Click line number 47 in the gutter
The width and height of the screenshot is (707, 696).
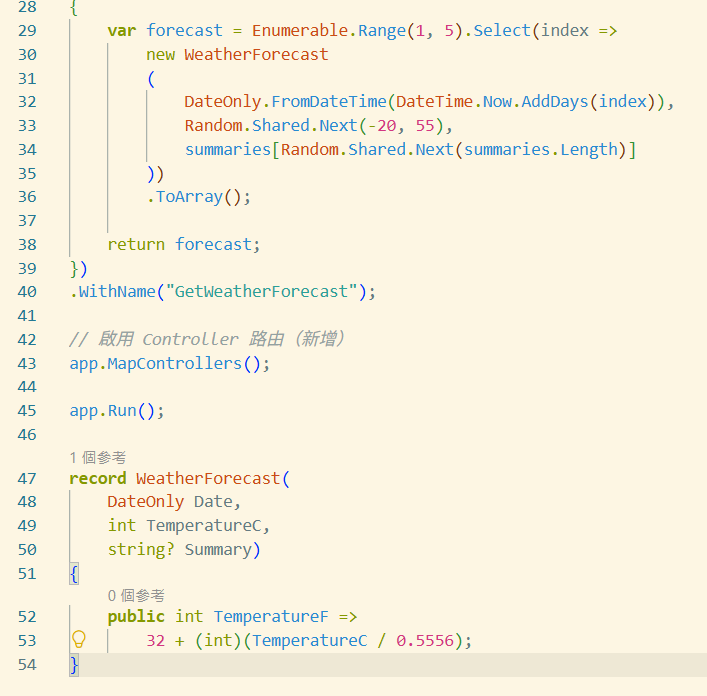[x=27, y=478]
